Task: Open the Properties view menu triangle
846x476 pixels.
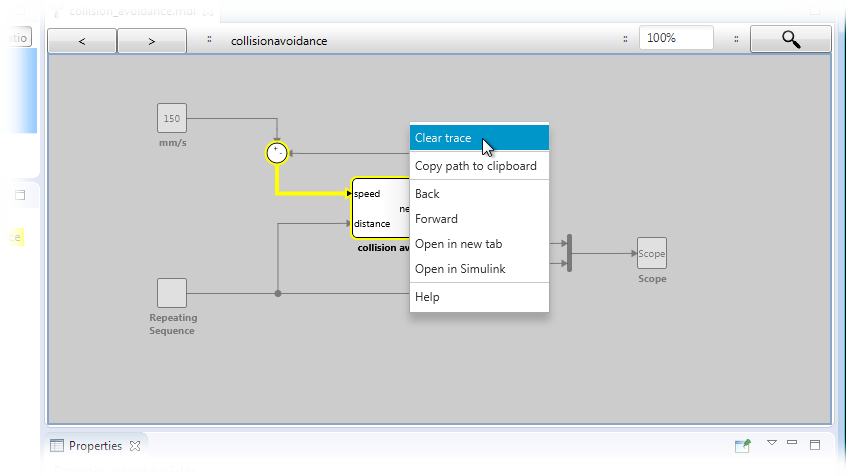Action: (x=771, y=443)
